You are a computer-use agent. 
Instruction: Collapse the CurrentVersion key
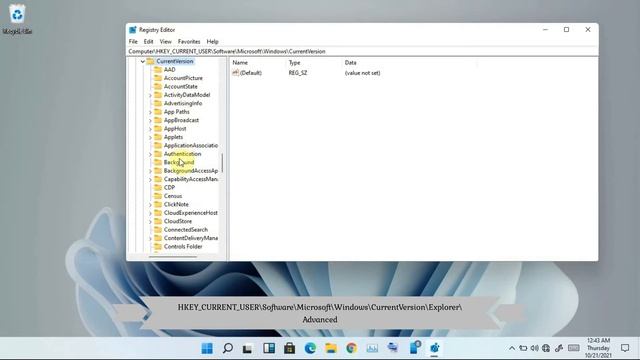click(x=142, y=61)
